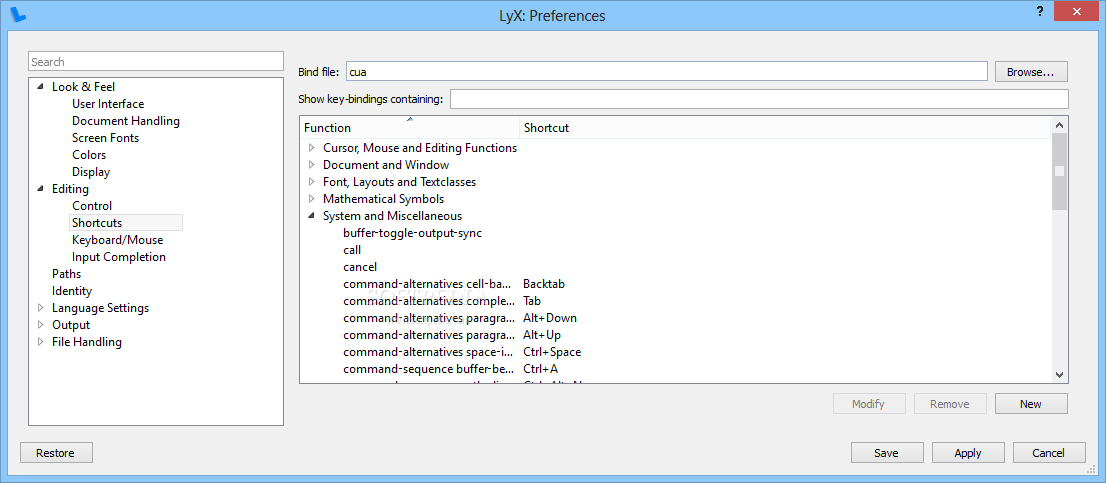Click the Browse... button
Image resolution: width=1106 pixels, height=483 pixels.
click(x=1031, y=72)
